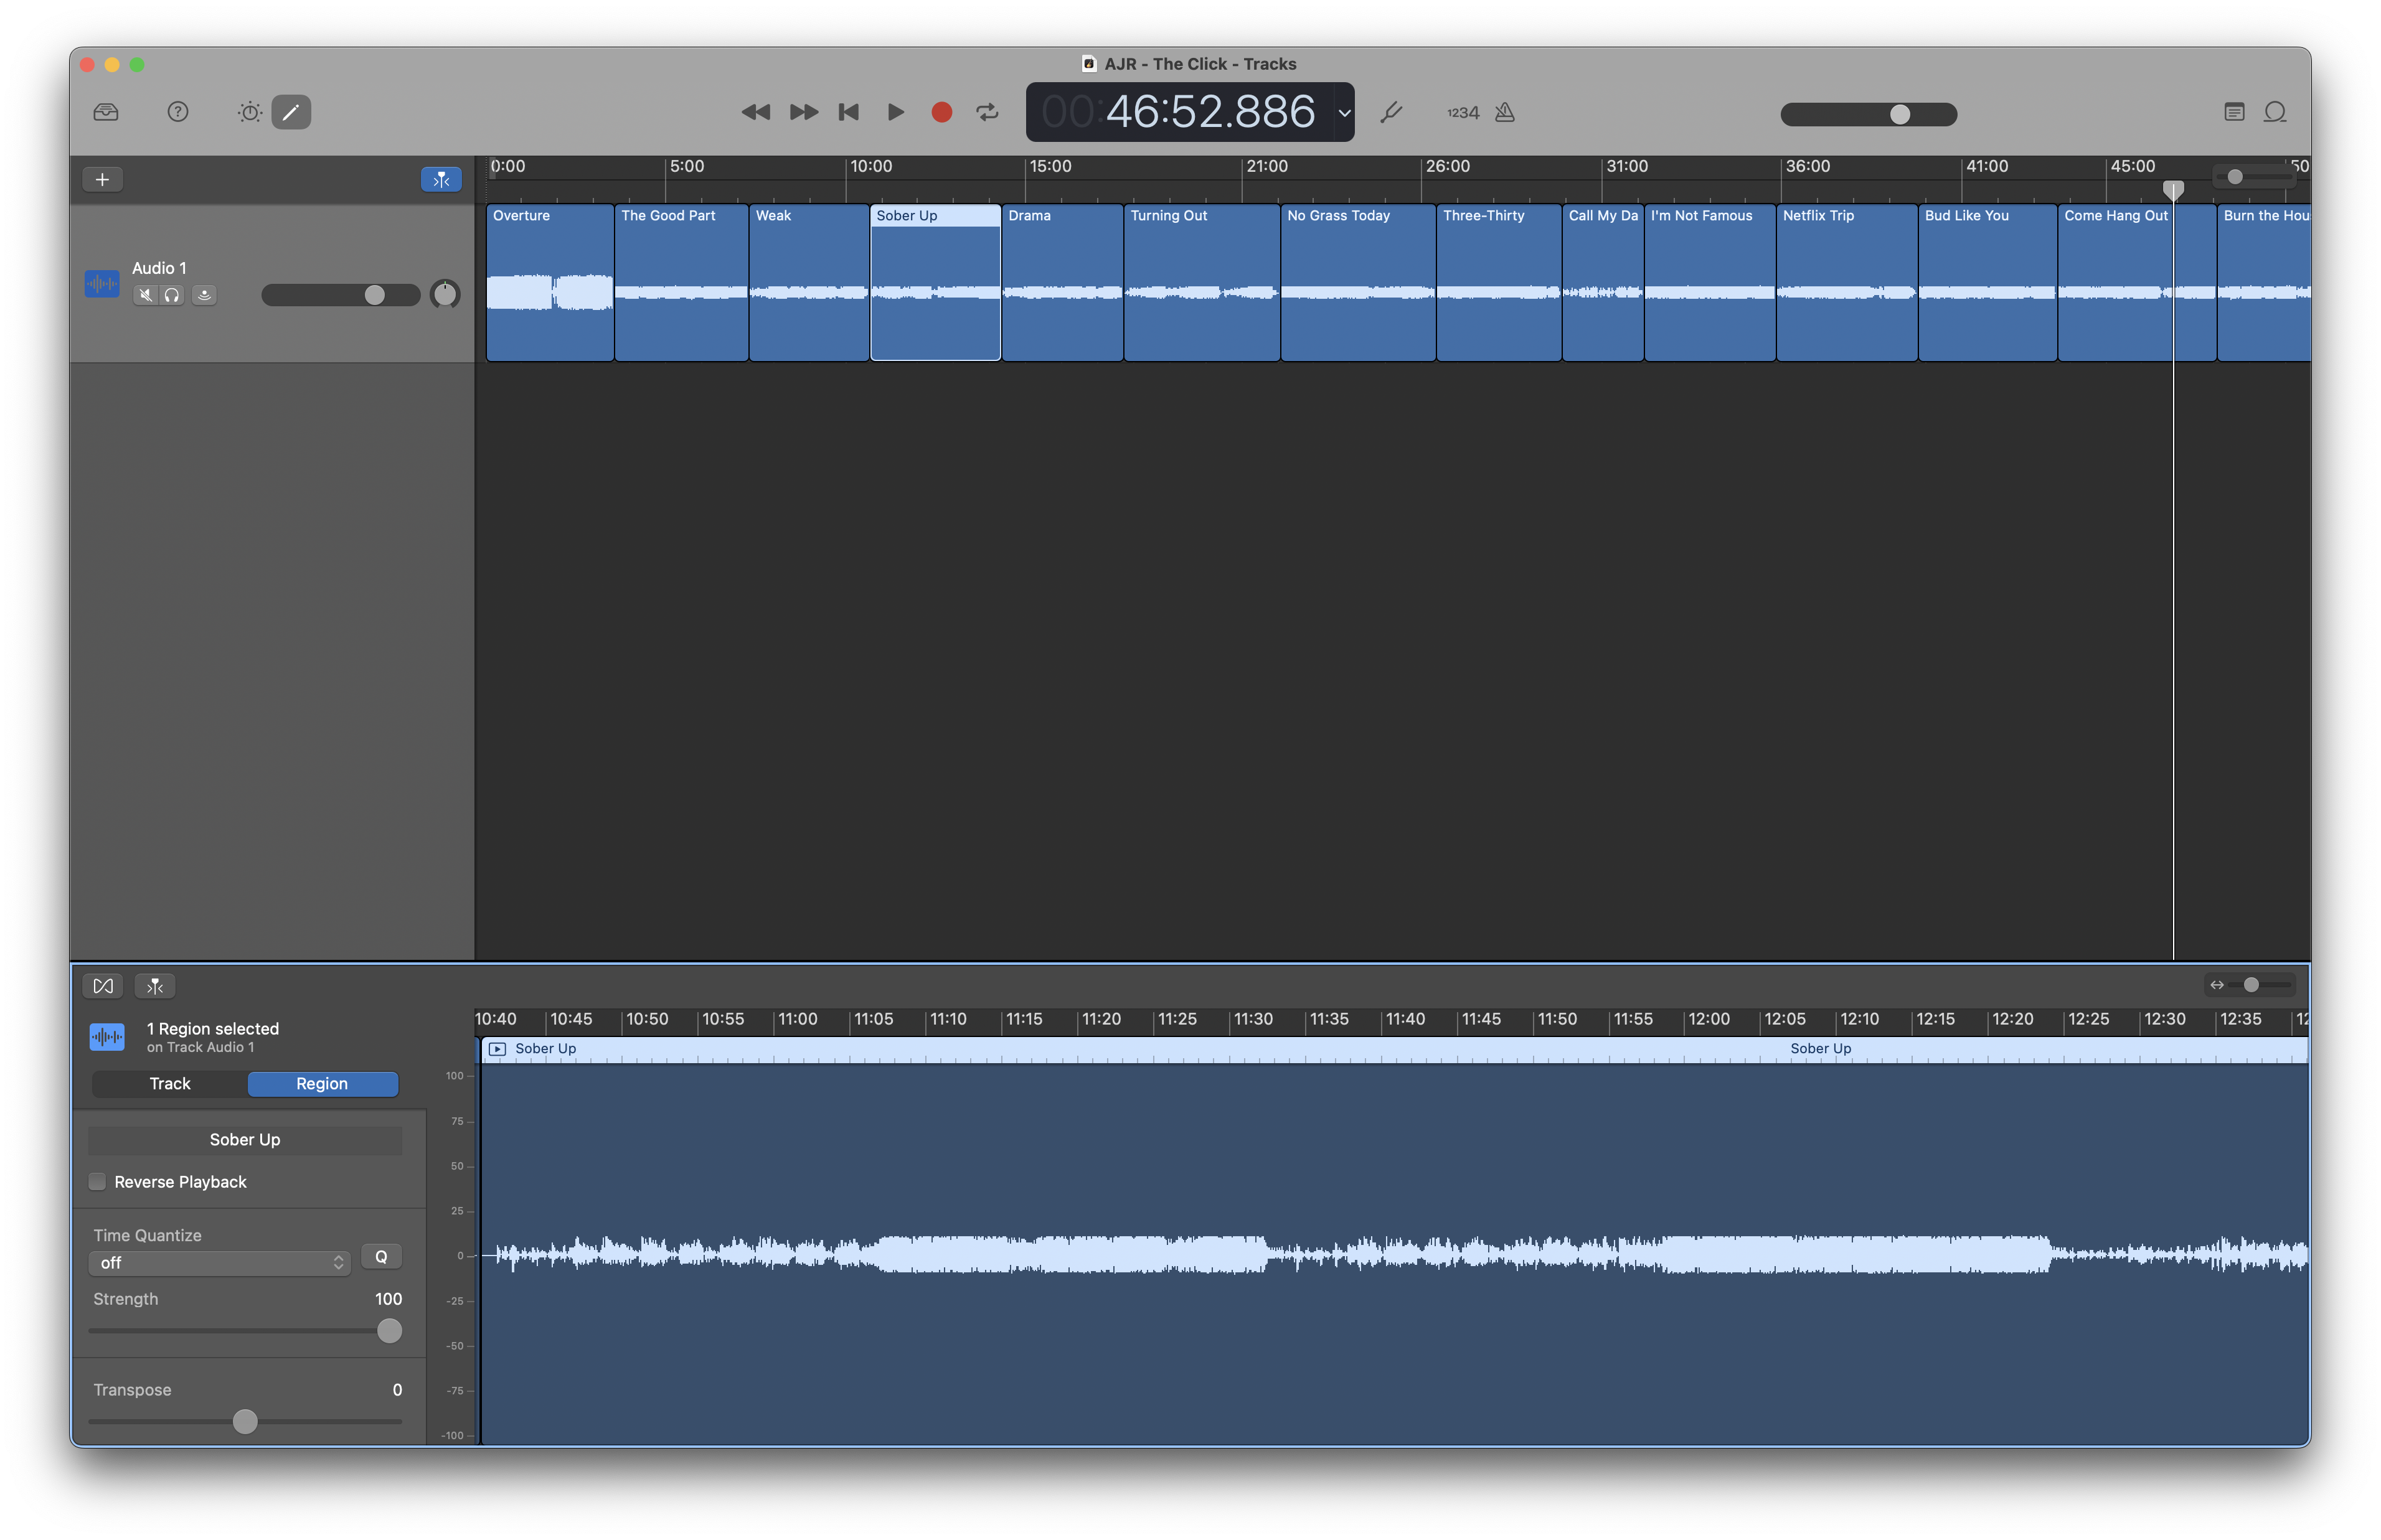Select the Turning Out region
2381x1540 pixels.
click(1201, 282)
